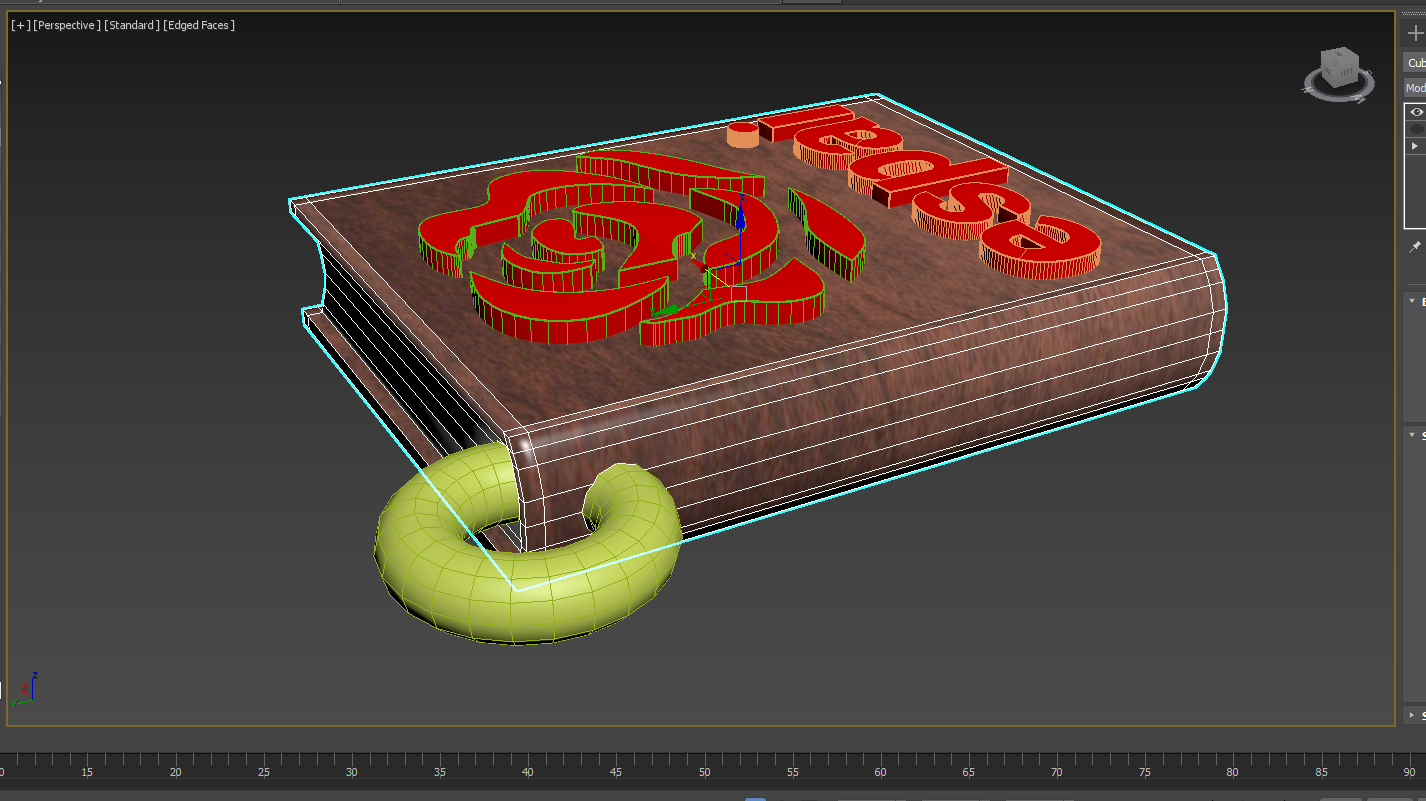Open the Modifier List dropdown

[x=1415, y=88]
